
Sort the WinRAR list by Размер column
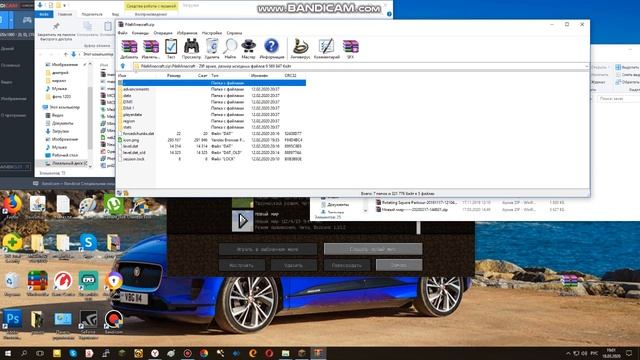coord(174,76)
